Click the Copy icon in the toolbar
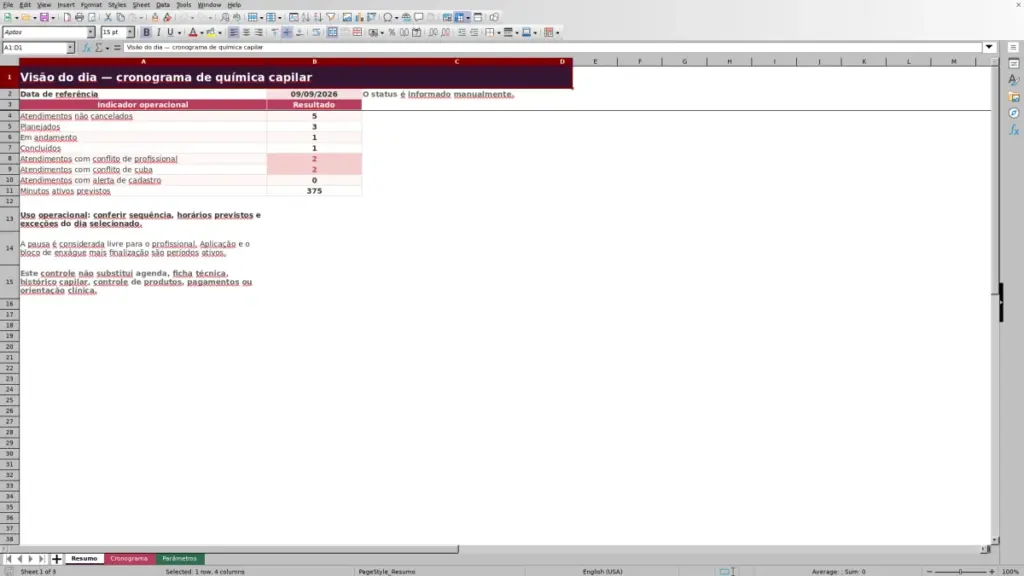This screenshot has height=576, width=1024. pos(120,18)
